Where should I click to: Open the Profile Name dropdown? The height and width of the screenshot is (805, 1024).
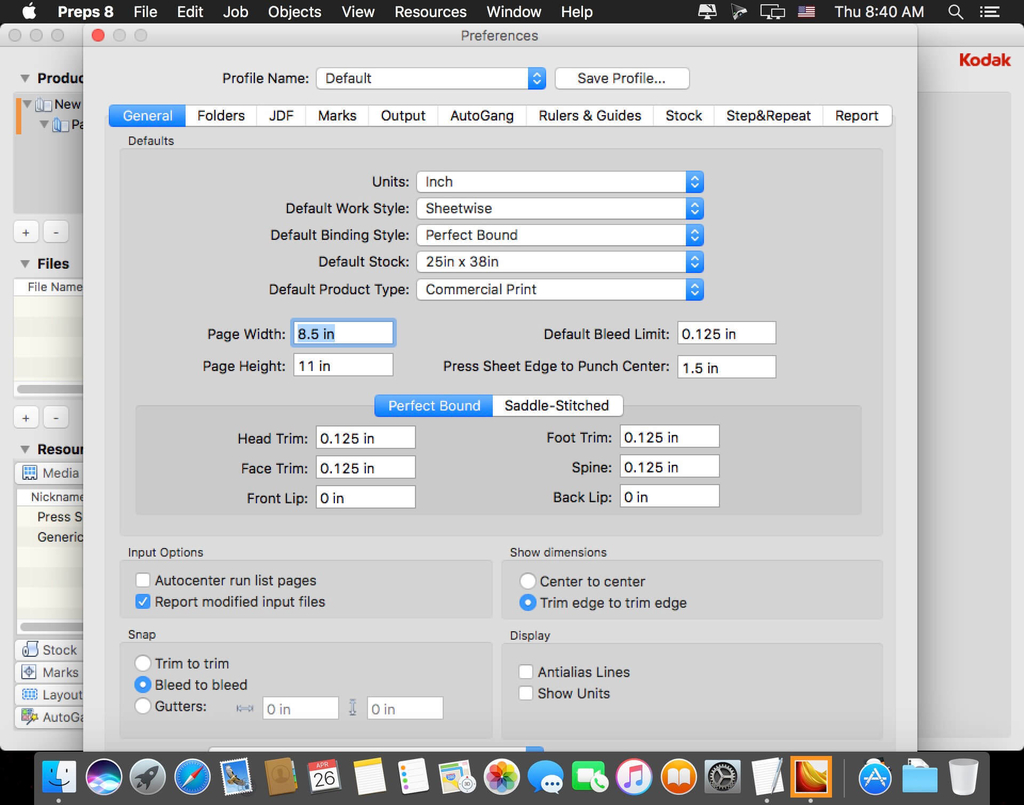(431, 78)
